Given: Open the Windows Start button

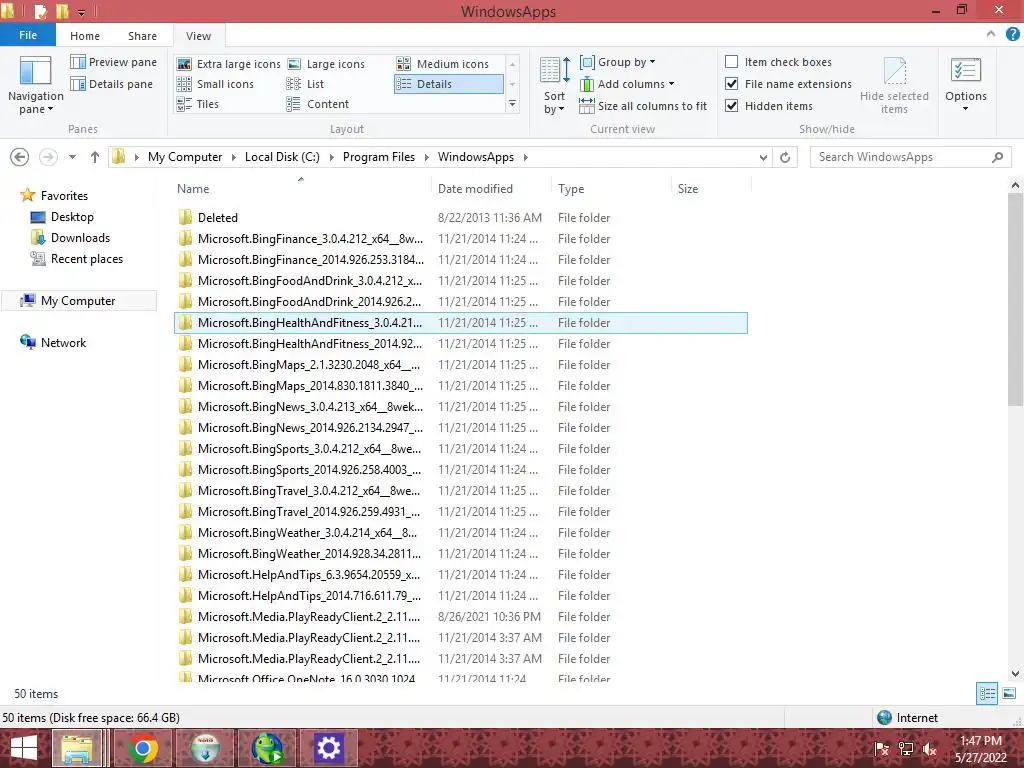Looking at the screenshot, I should point(24,748).
